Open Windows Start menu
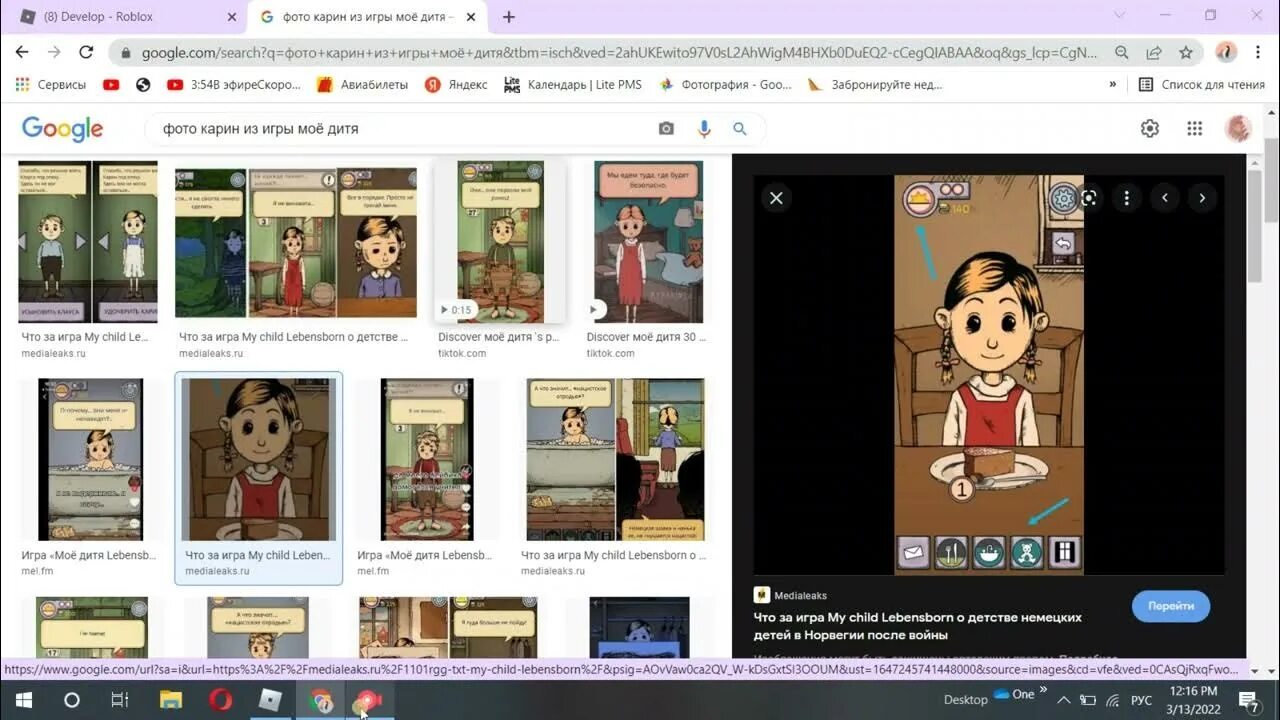 pos(23,700)
